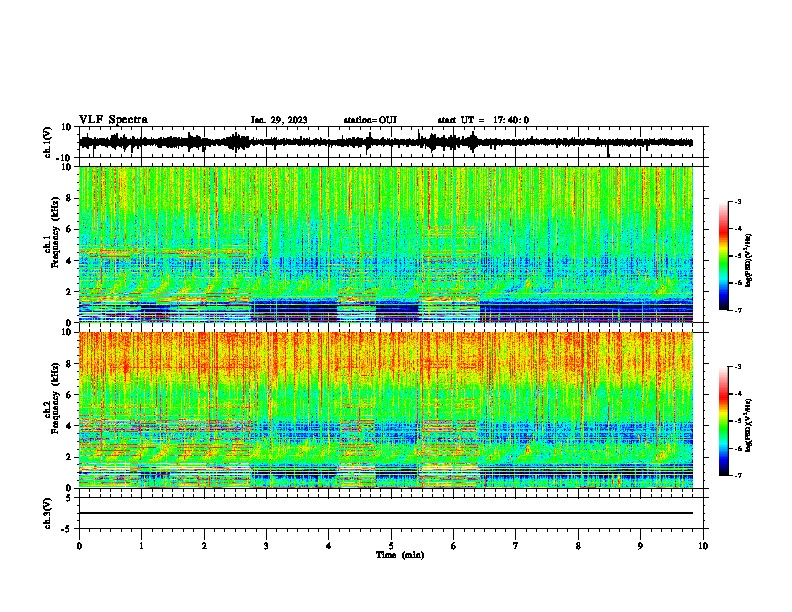This screenshot has width=792, height=612.
Task: Click the ch.2 frequency spectrogram panel
Action: tap(386, 410)
